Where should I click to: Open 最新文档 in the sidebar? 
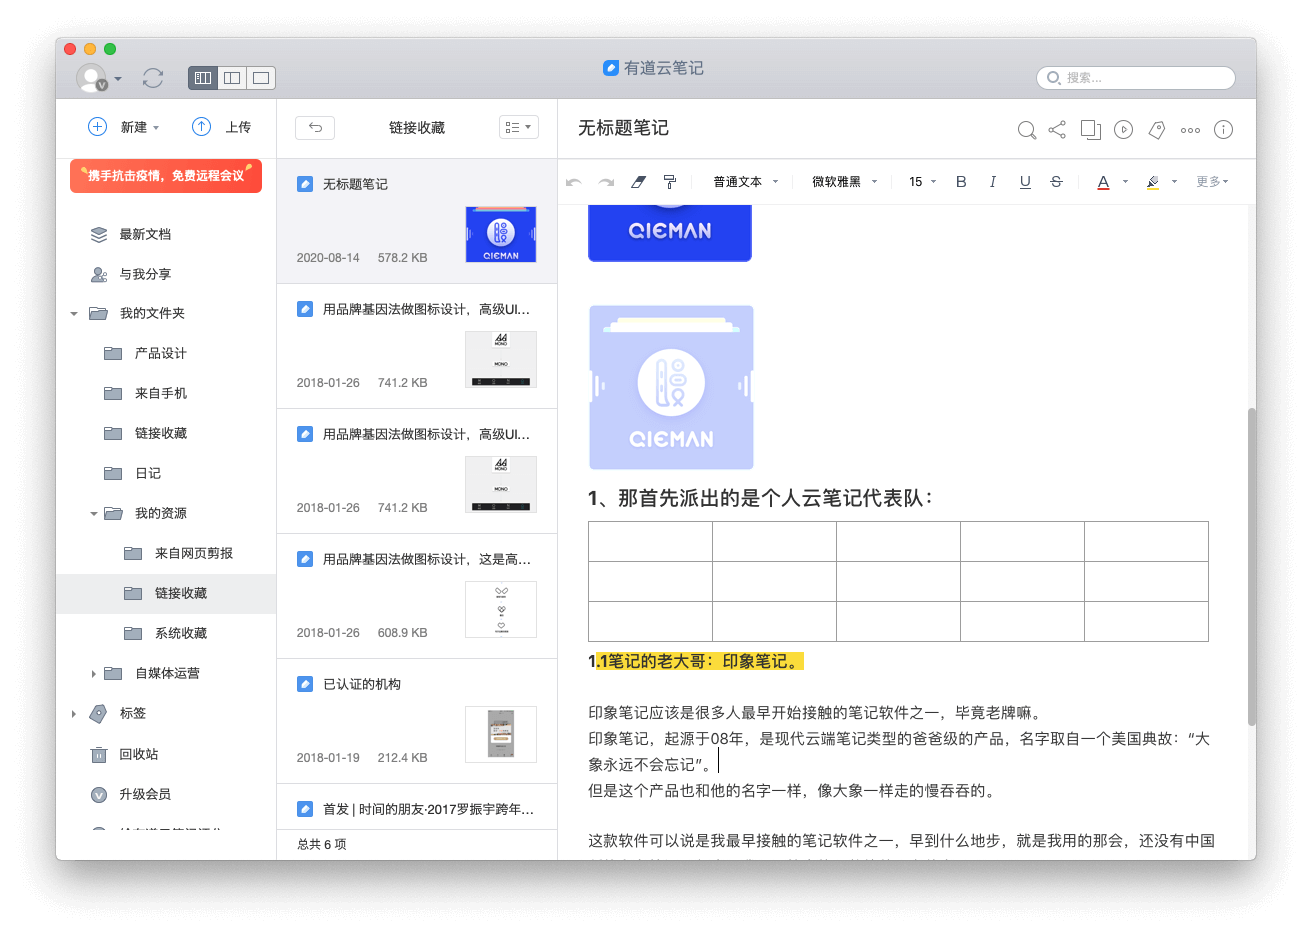coord(145,234)
